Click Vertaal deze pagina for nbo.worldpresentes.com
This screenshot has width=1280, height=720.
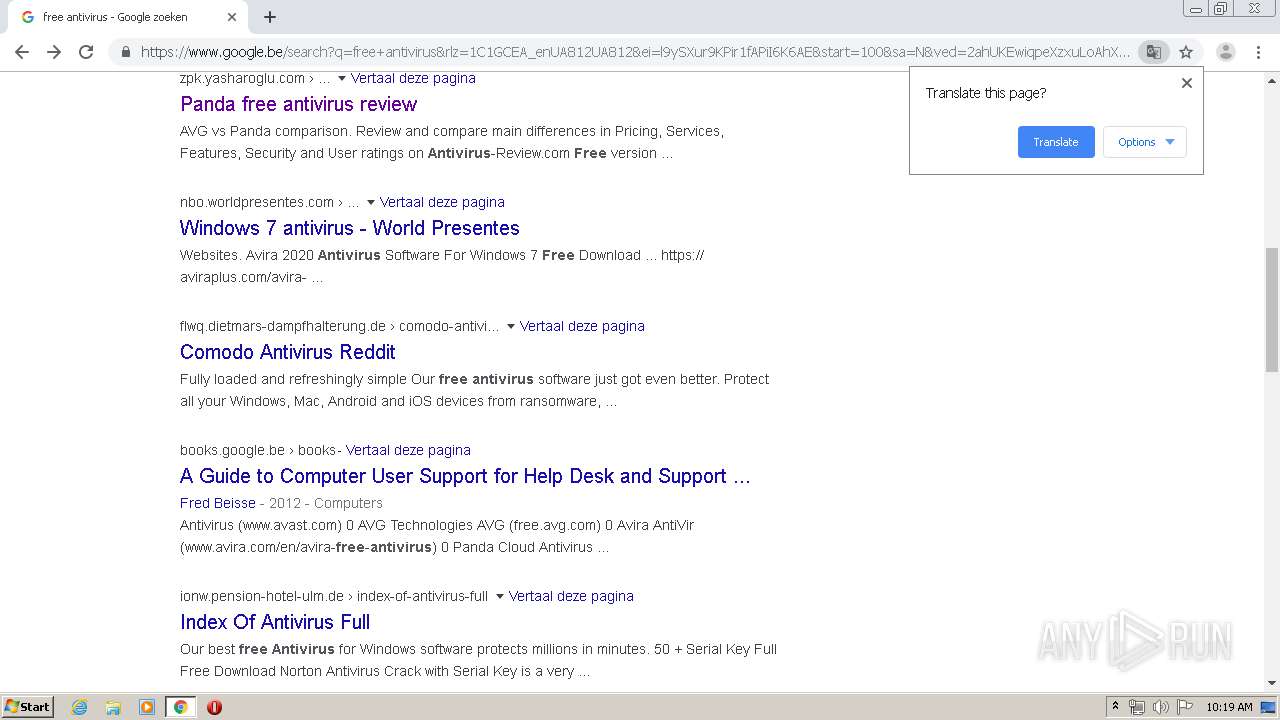(x=442, y=202)
